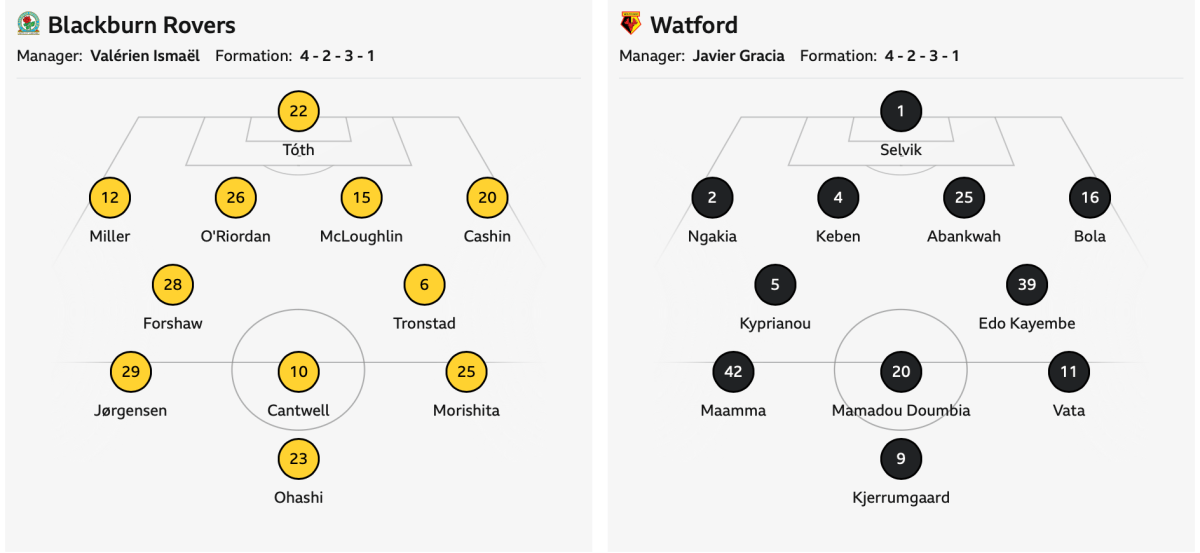Click Cantwell's number 10 shirt circle
This screenshot has width=1200, height=553.
(298, 372)
